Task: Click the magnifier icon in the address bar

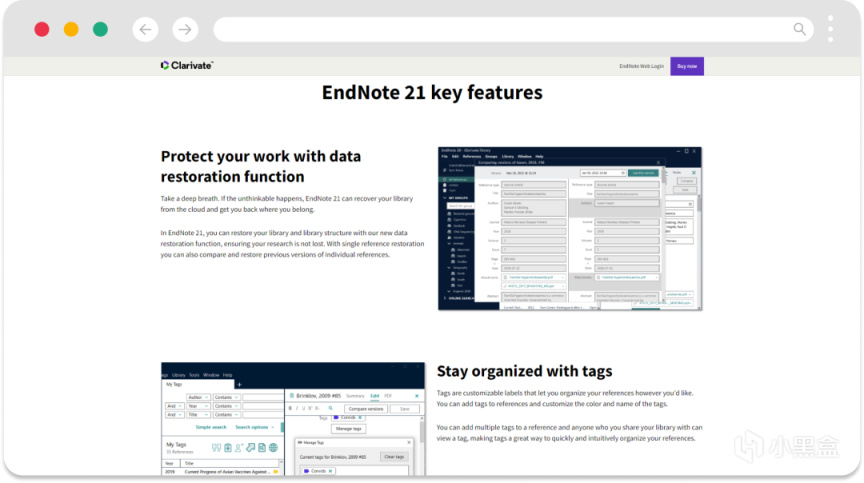Action: click(x=800, y=29)
